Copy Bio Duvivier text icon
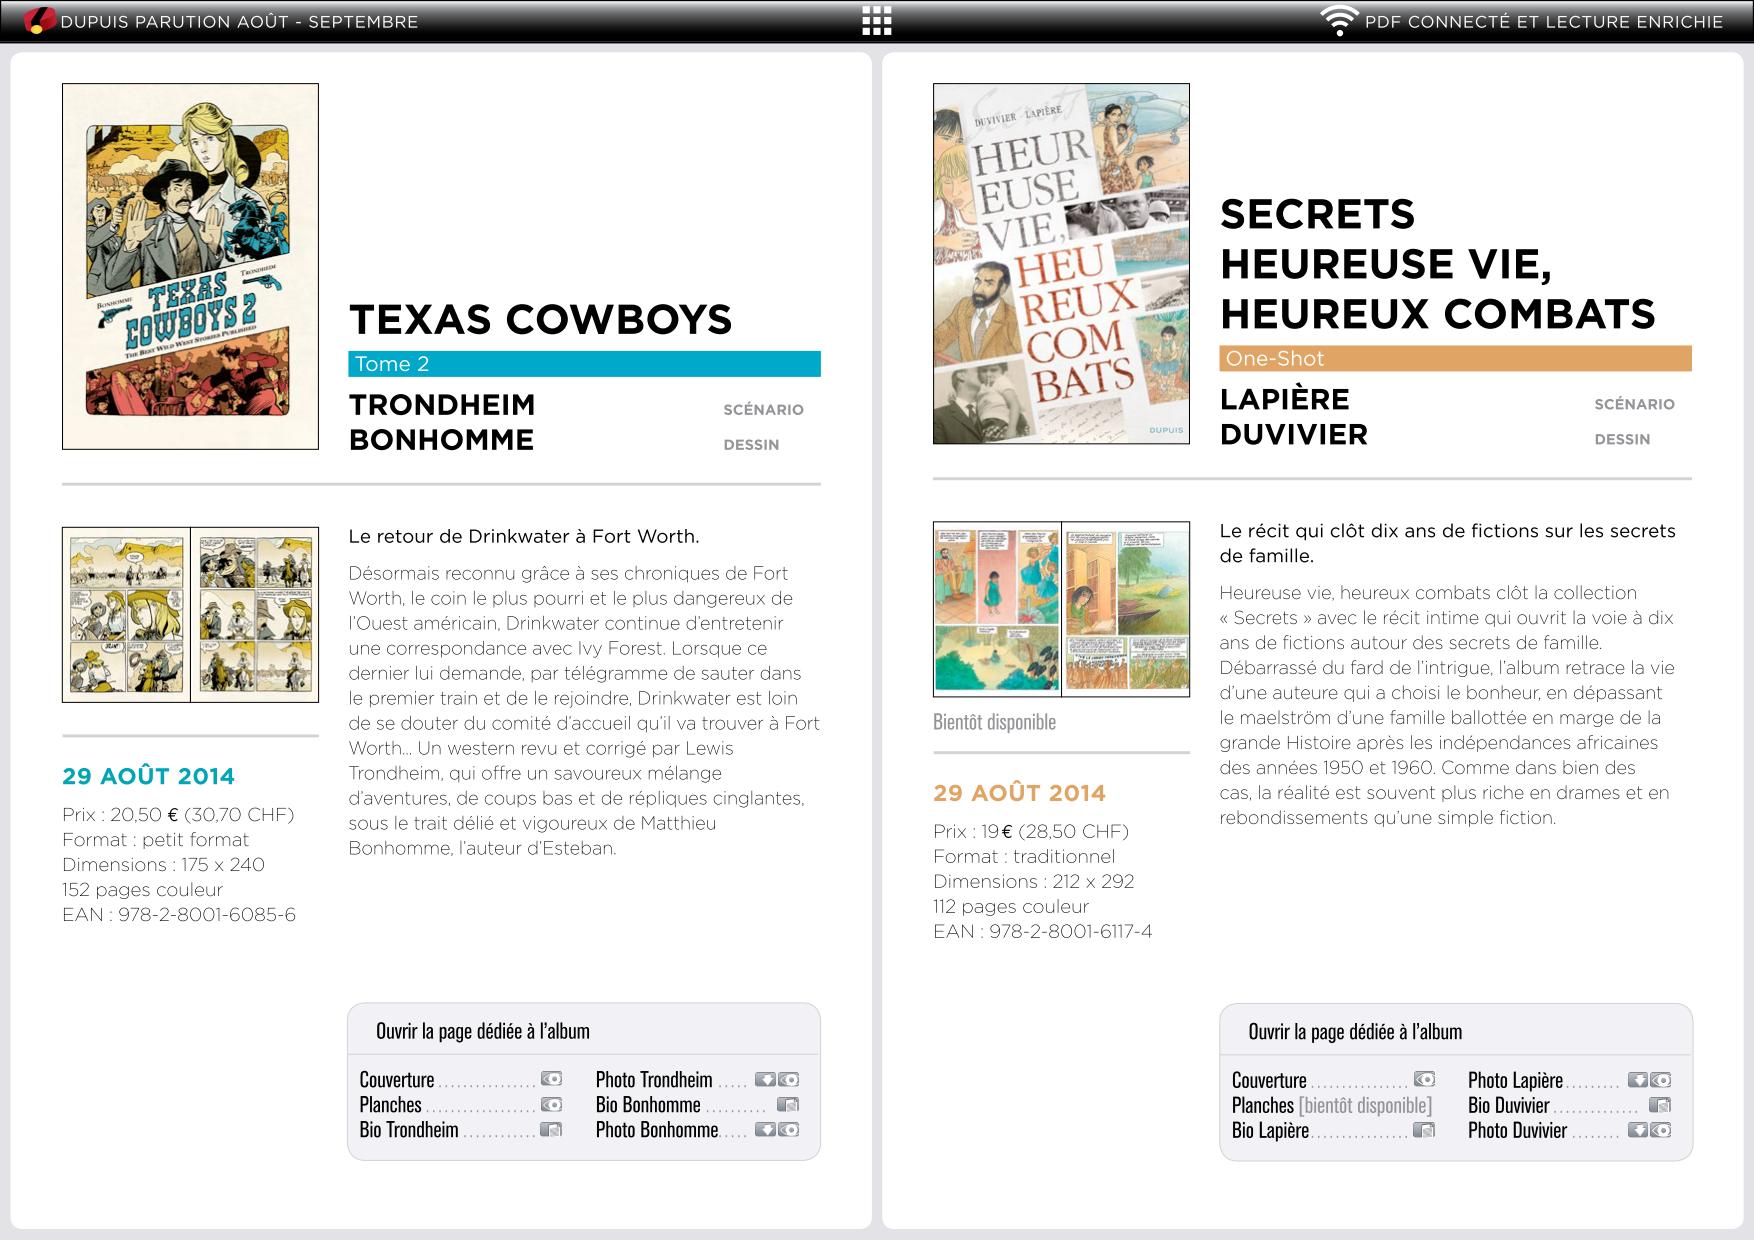The image size is (1754, 1240). pos(1660,1106)
